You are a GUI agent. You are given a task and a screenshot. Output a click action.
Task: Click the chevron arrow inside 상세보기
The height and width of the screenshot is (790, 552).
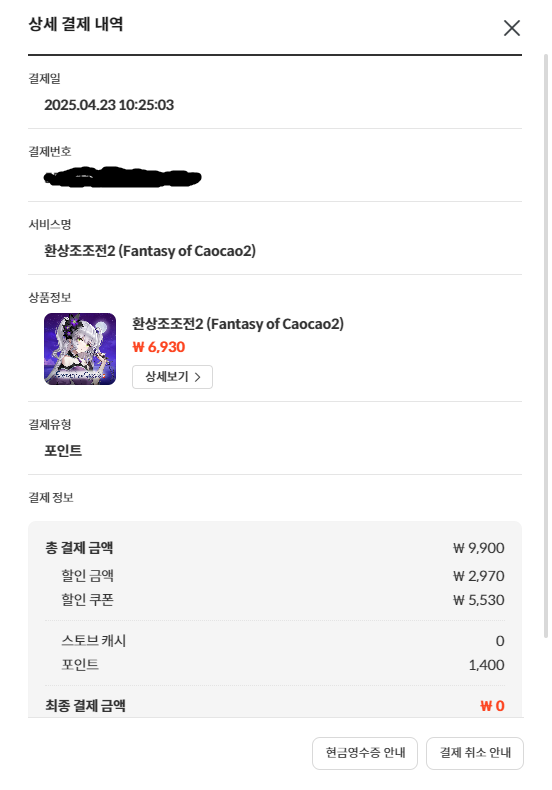(x=197, y=377)
